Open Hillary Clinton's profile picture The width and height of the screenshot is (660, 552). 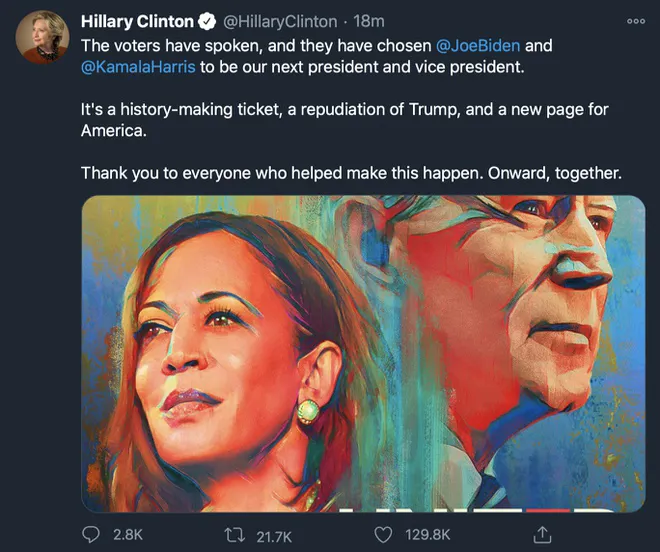41,38
